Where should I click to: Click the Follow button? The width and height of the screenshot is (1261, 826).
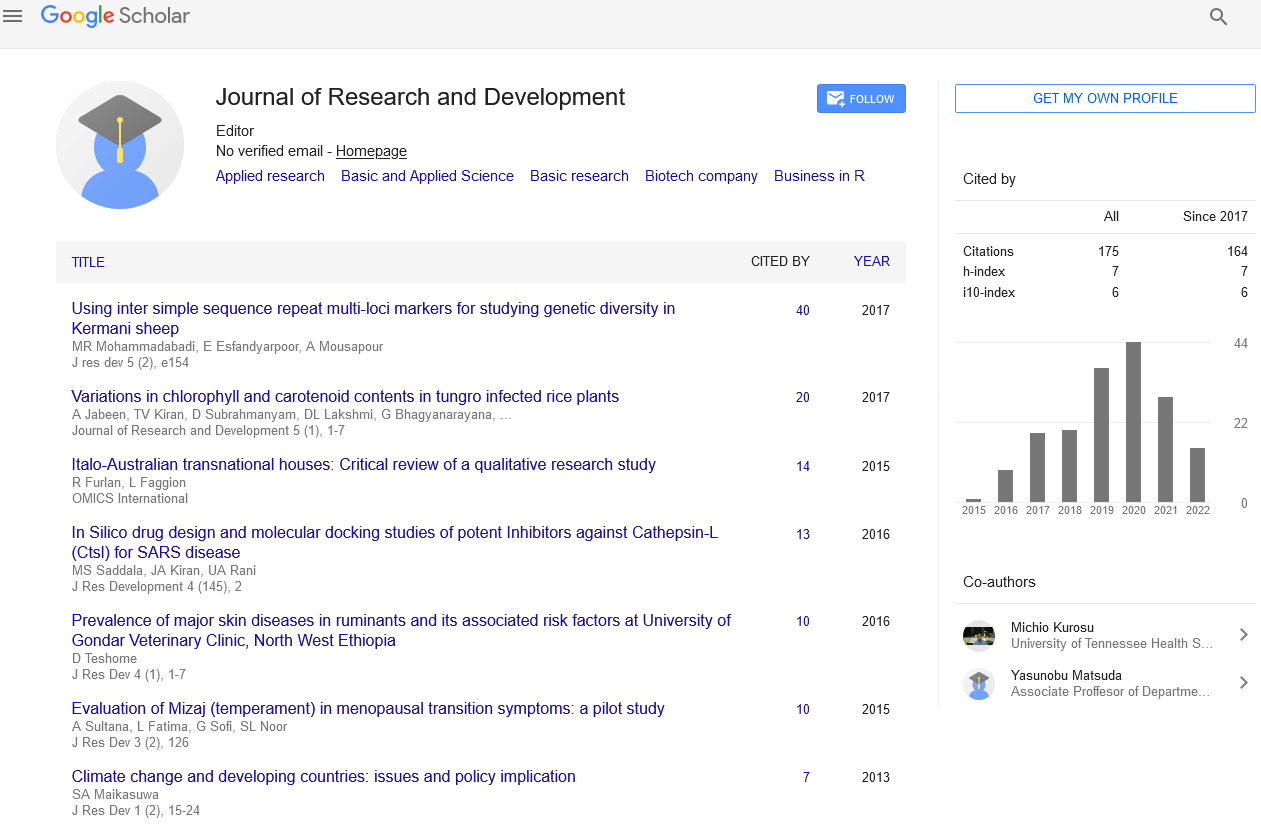(861, 99)
